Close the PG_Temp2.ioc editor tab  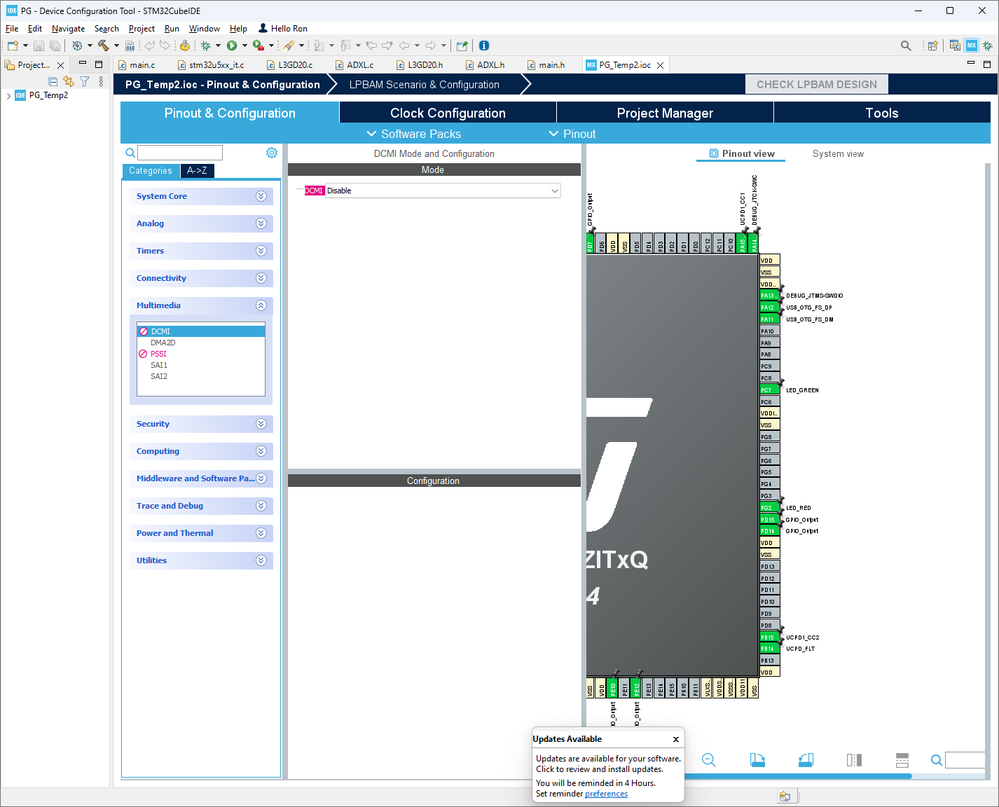click(x=661, y=65)
